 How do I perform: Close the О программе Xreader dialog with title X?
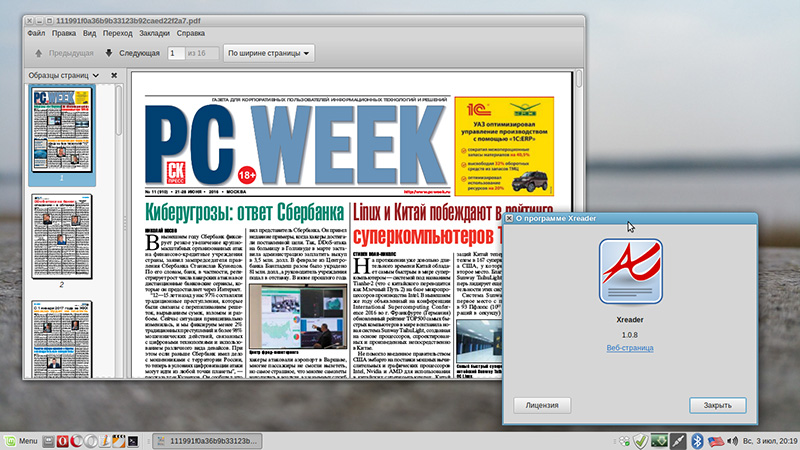point(509,218)
